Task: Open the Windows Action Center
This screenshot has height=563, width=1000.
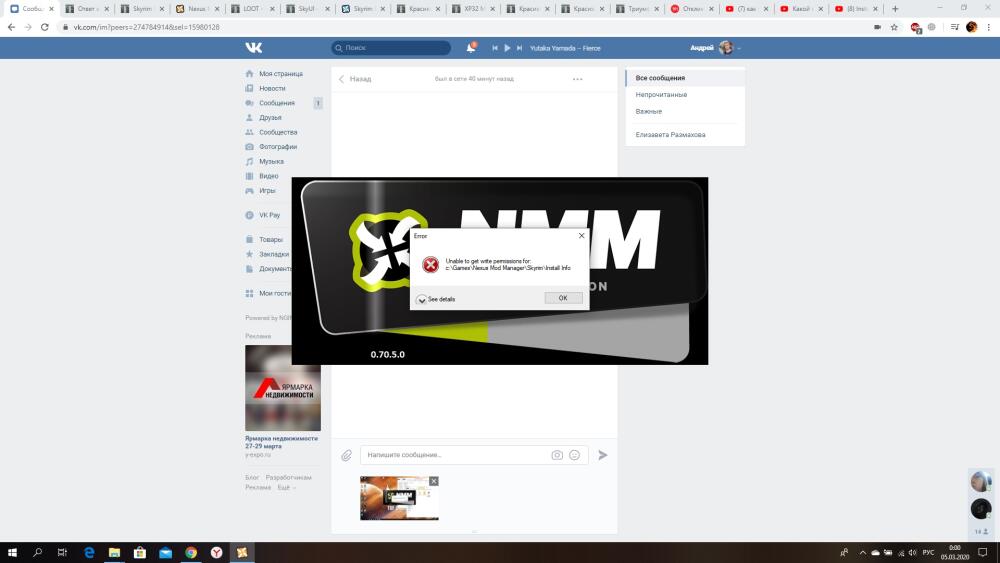Action: [x=983, y=553]
